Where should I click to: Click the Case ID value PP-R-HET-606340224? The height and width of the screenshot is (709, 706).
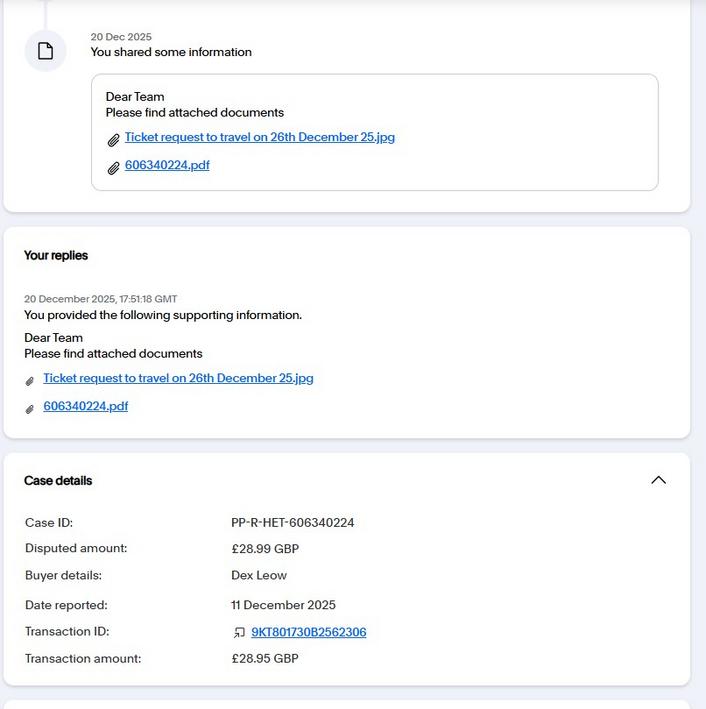click(292, 523)
